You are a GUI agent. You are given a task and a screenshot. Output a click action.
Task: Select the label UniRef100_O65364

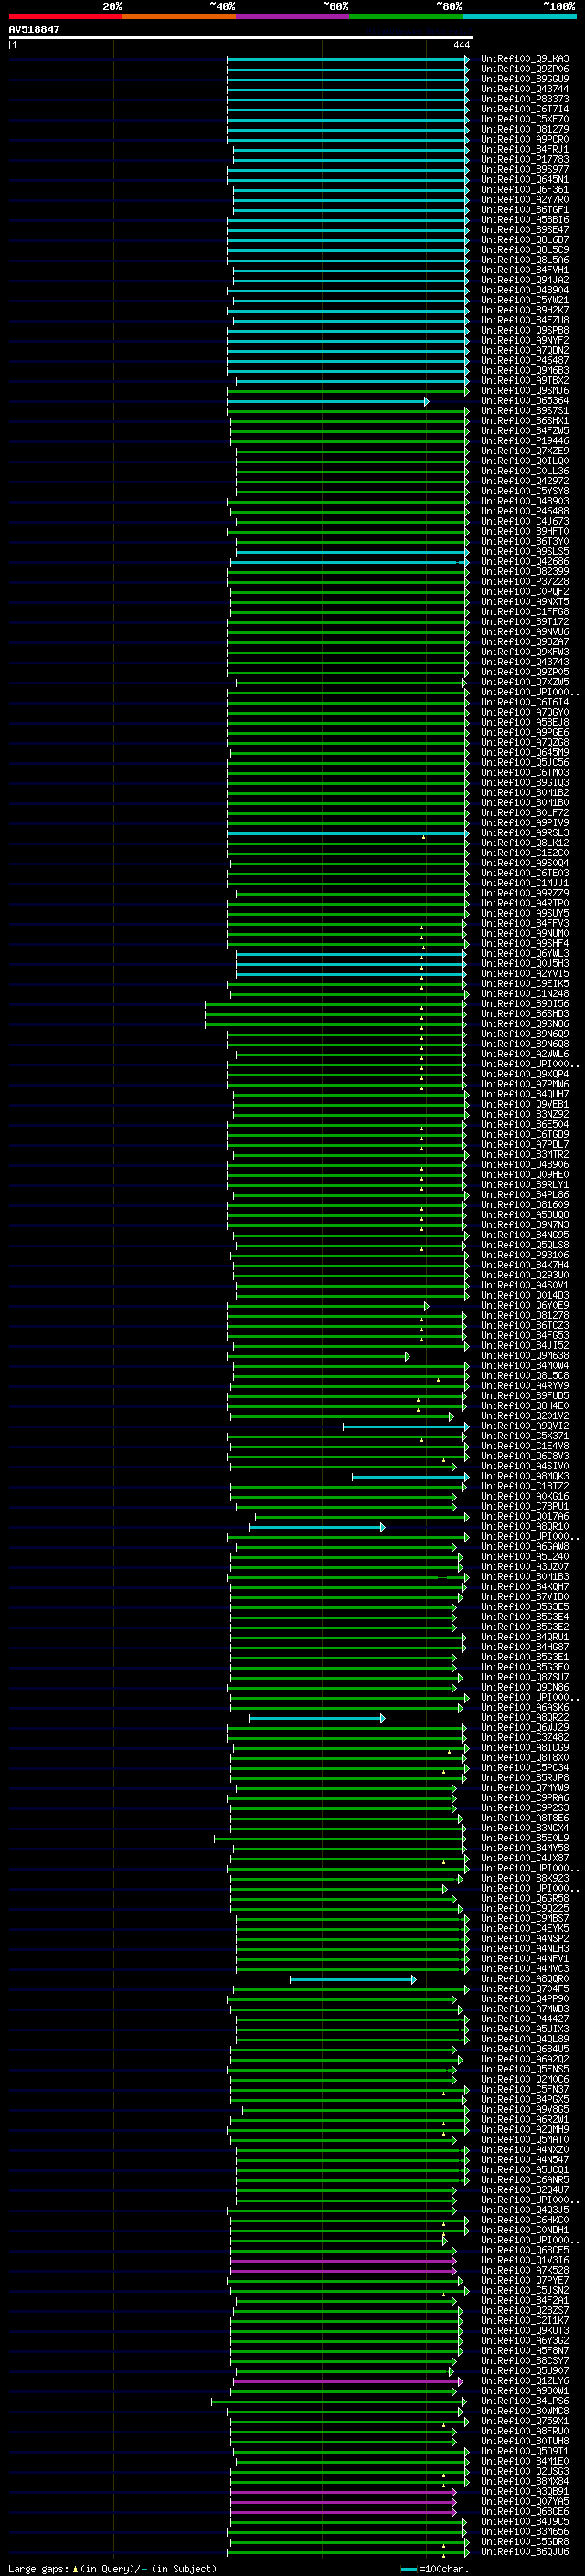(x=524, y=400)
